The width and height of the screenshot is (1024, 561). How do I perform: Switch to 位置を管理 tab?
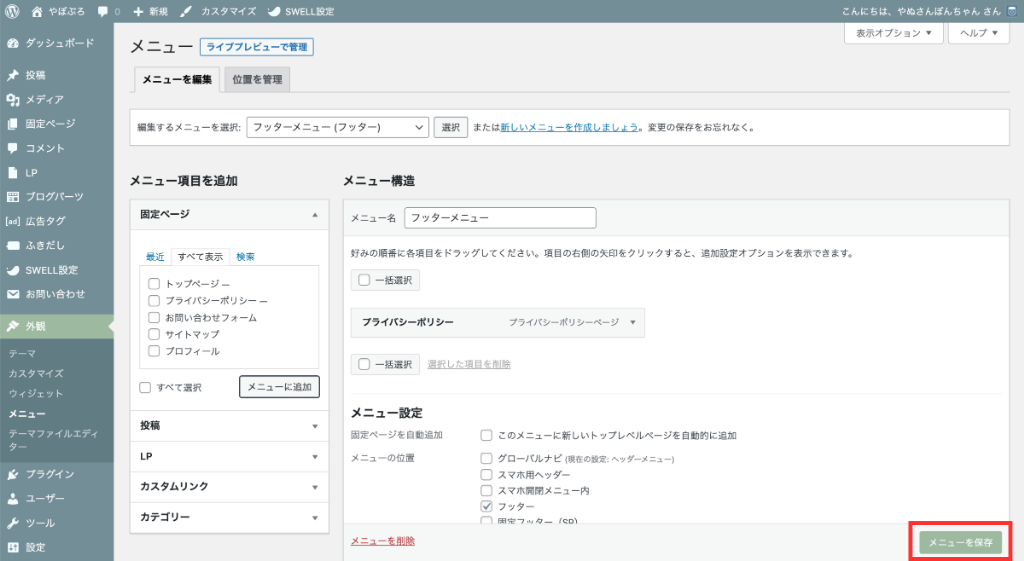click(x=257, y=80)
